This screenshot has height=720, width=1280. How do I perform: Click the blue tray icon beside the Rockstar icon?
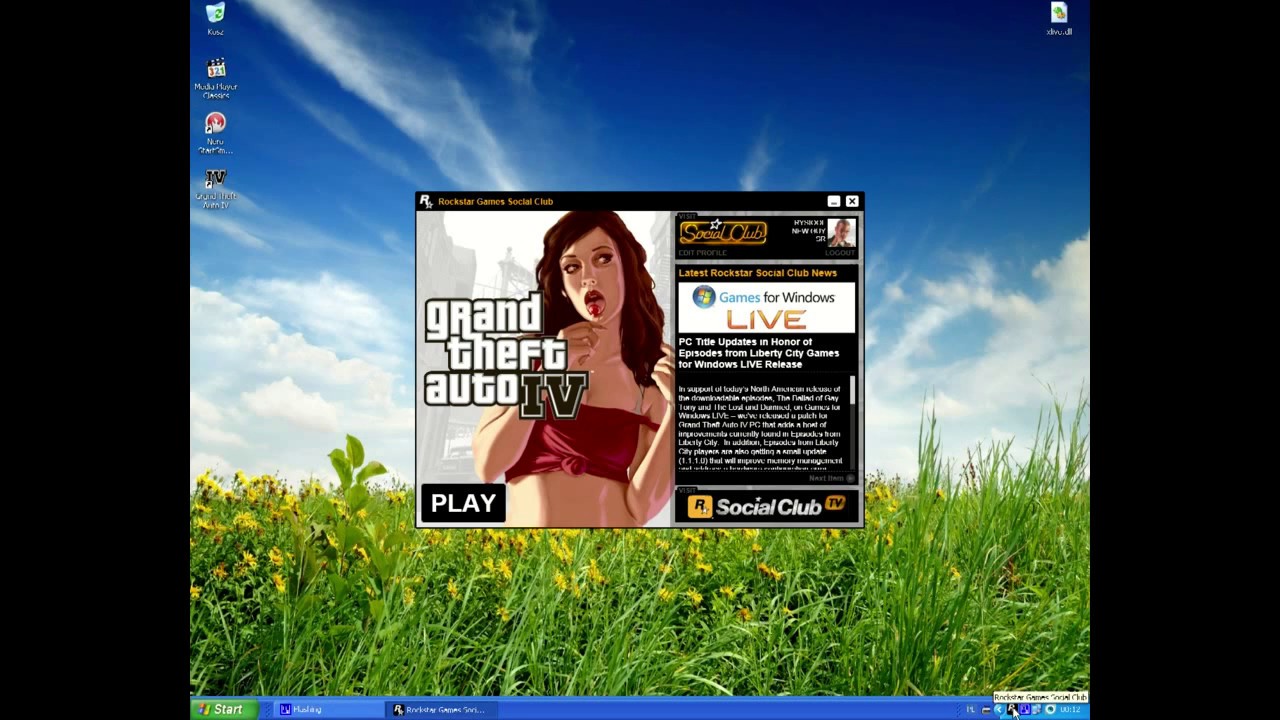[x=1025, y=709]
